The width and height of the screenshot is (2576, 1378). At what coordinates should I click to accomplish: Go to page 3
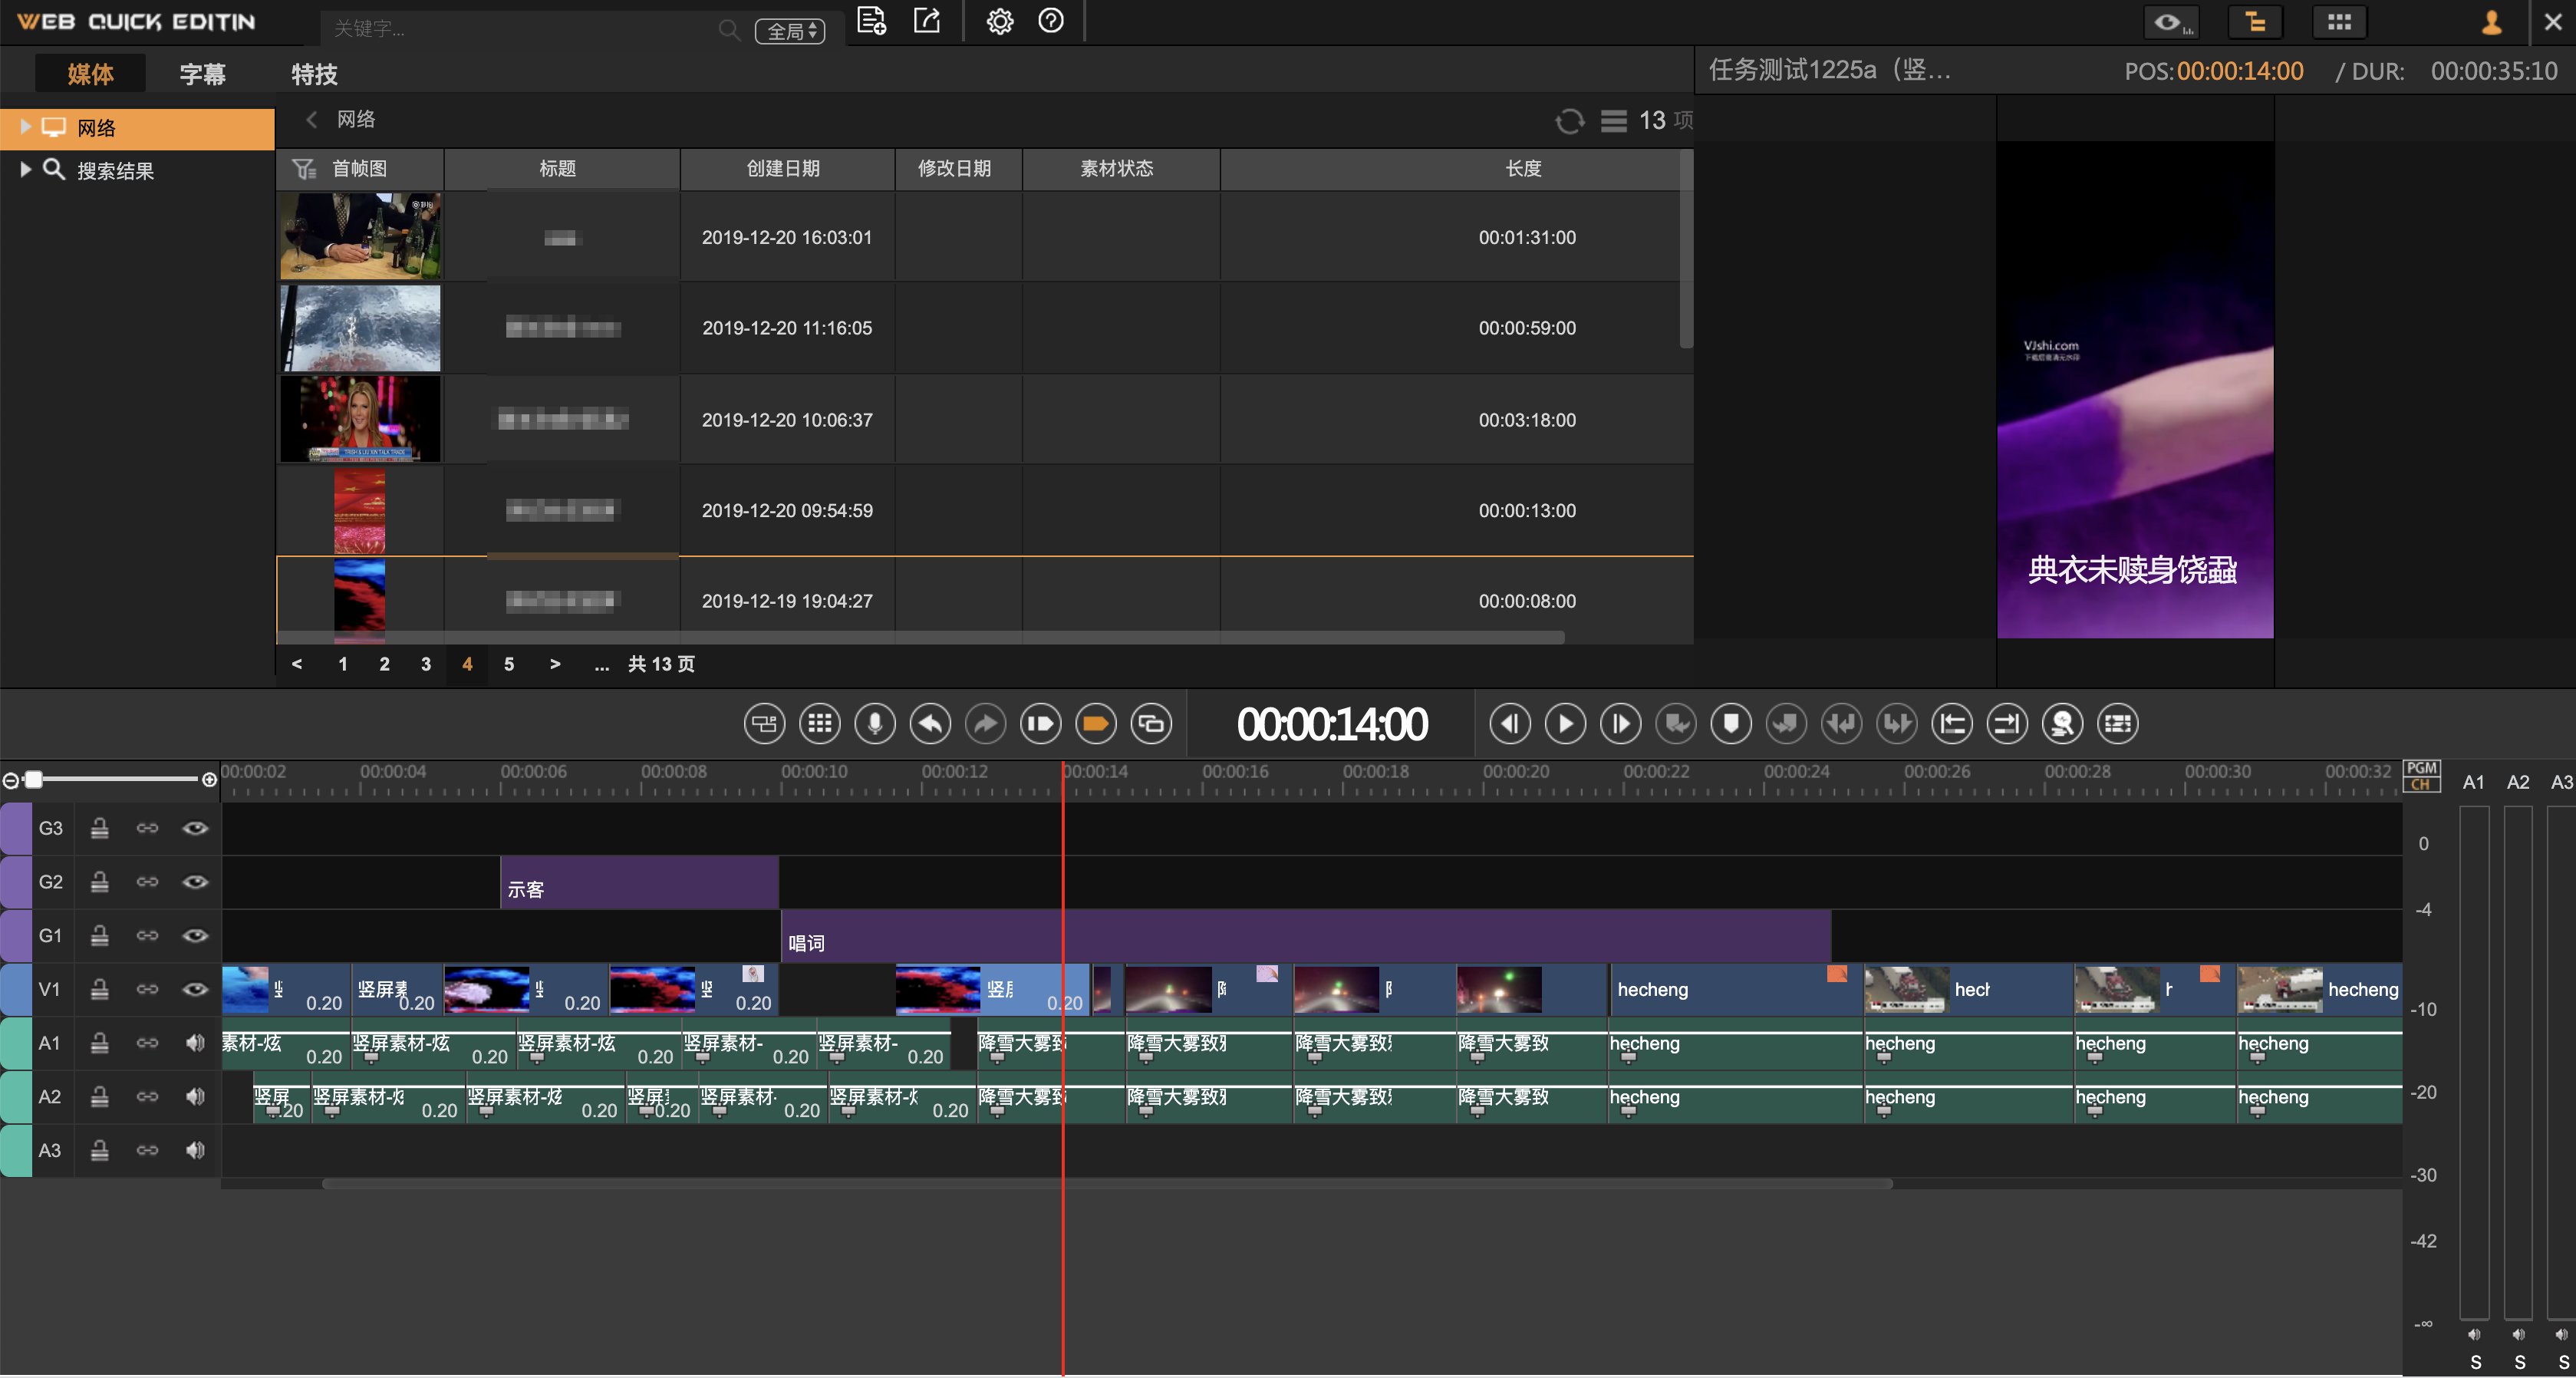pos(426,664)
